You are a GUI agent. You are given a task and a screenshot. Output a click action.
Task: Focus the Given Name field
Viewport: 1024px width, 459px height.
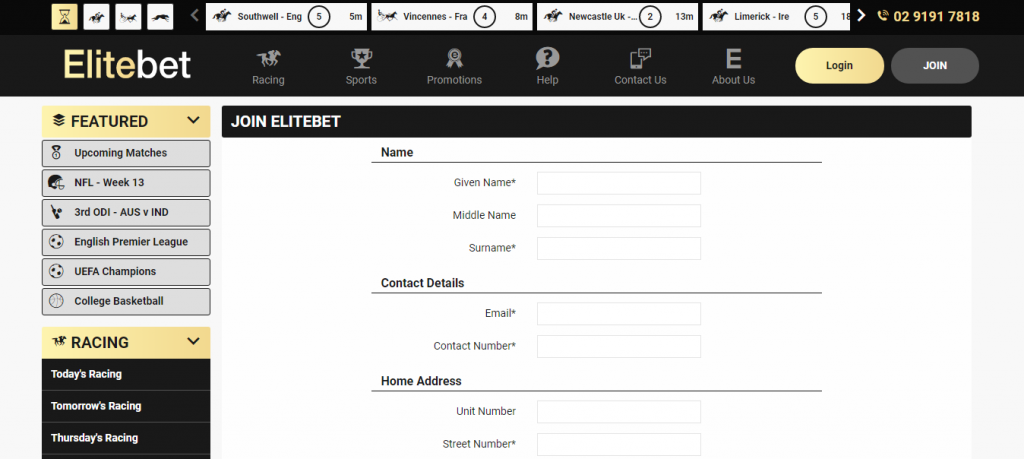618,183
